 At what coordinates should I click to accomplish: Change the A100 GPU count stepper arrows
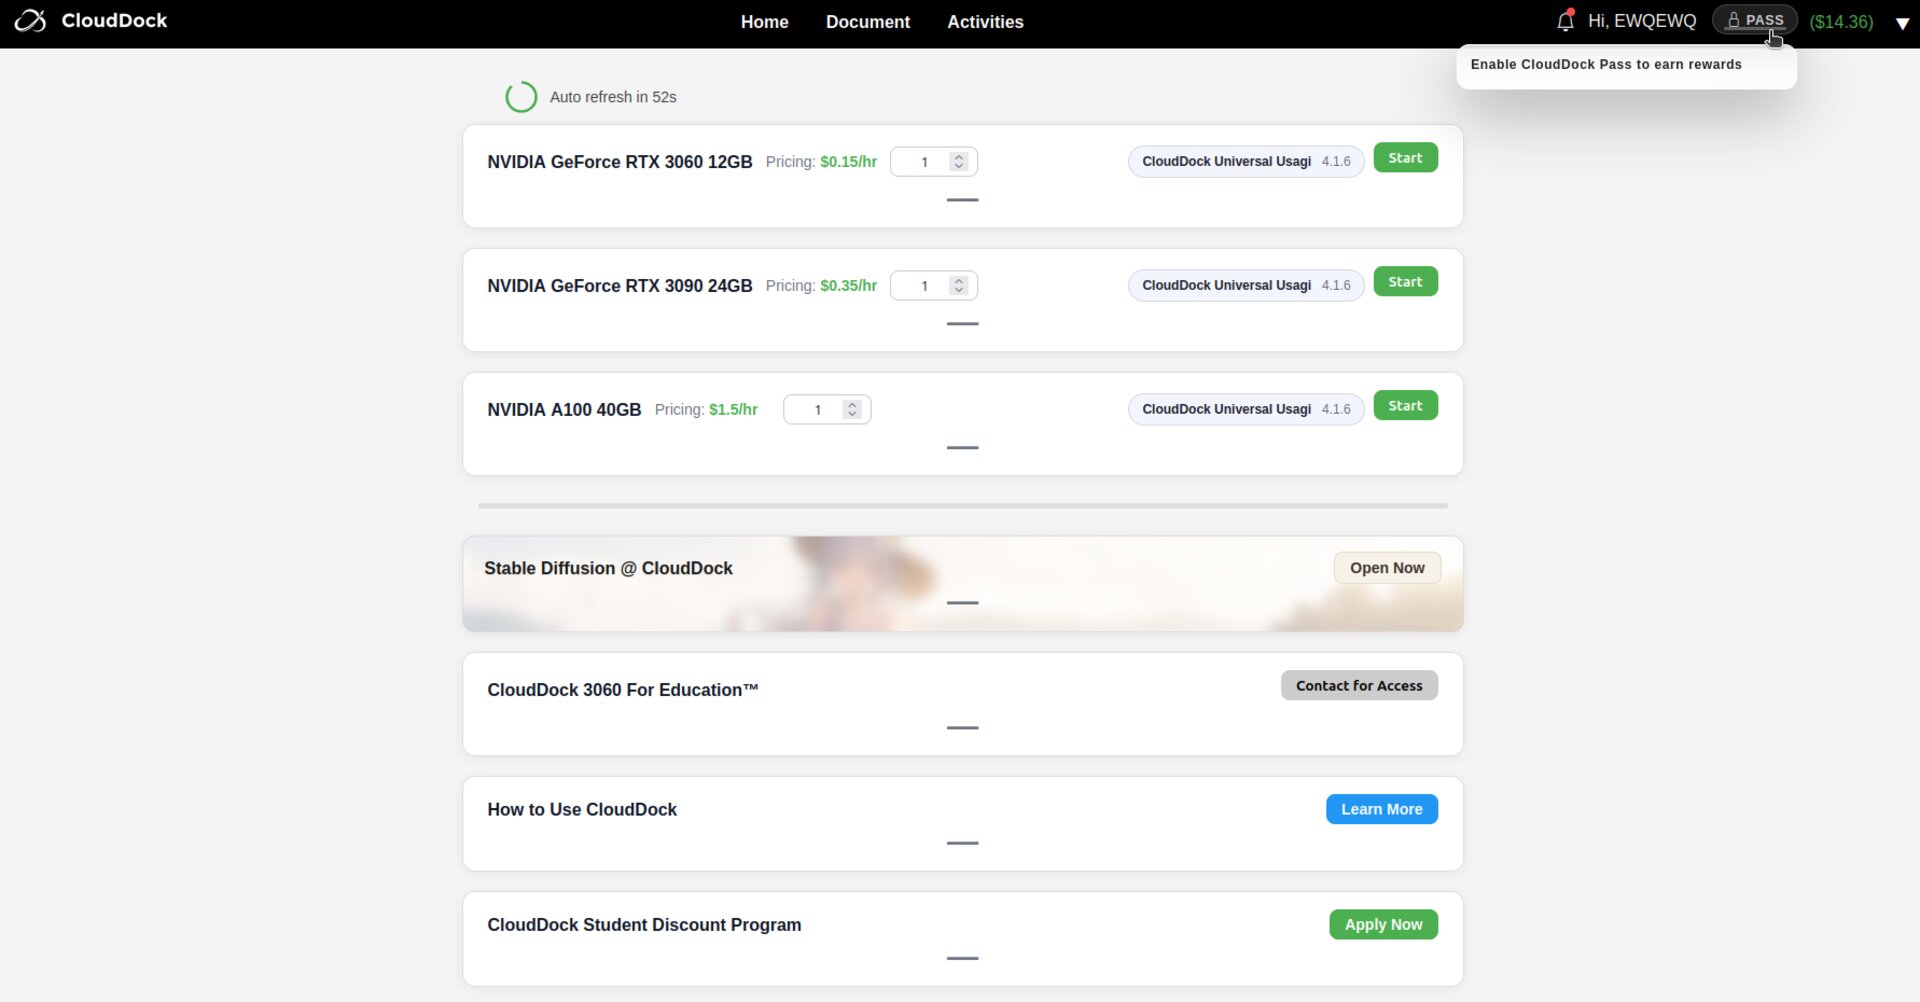[x=852, y=410]
